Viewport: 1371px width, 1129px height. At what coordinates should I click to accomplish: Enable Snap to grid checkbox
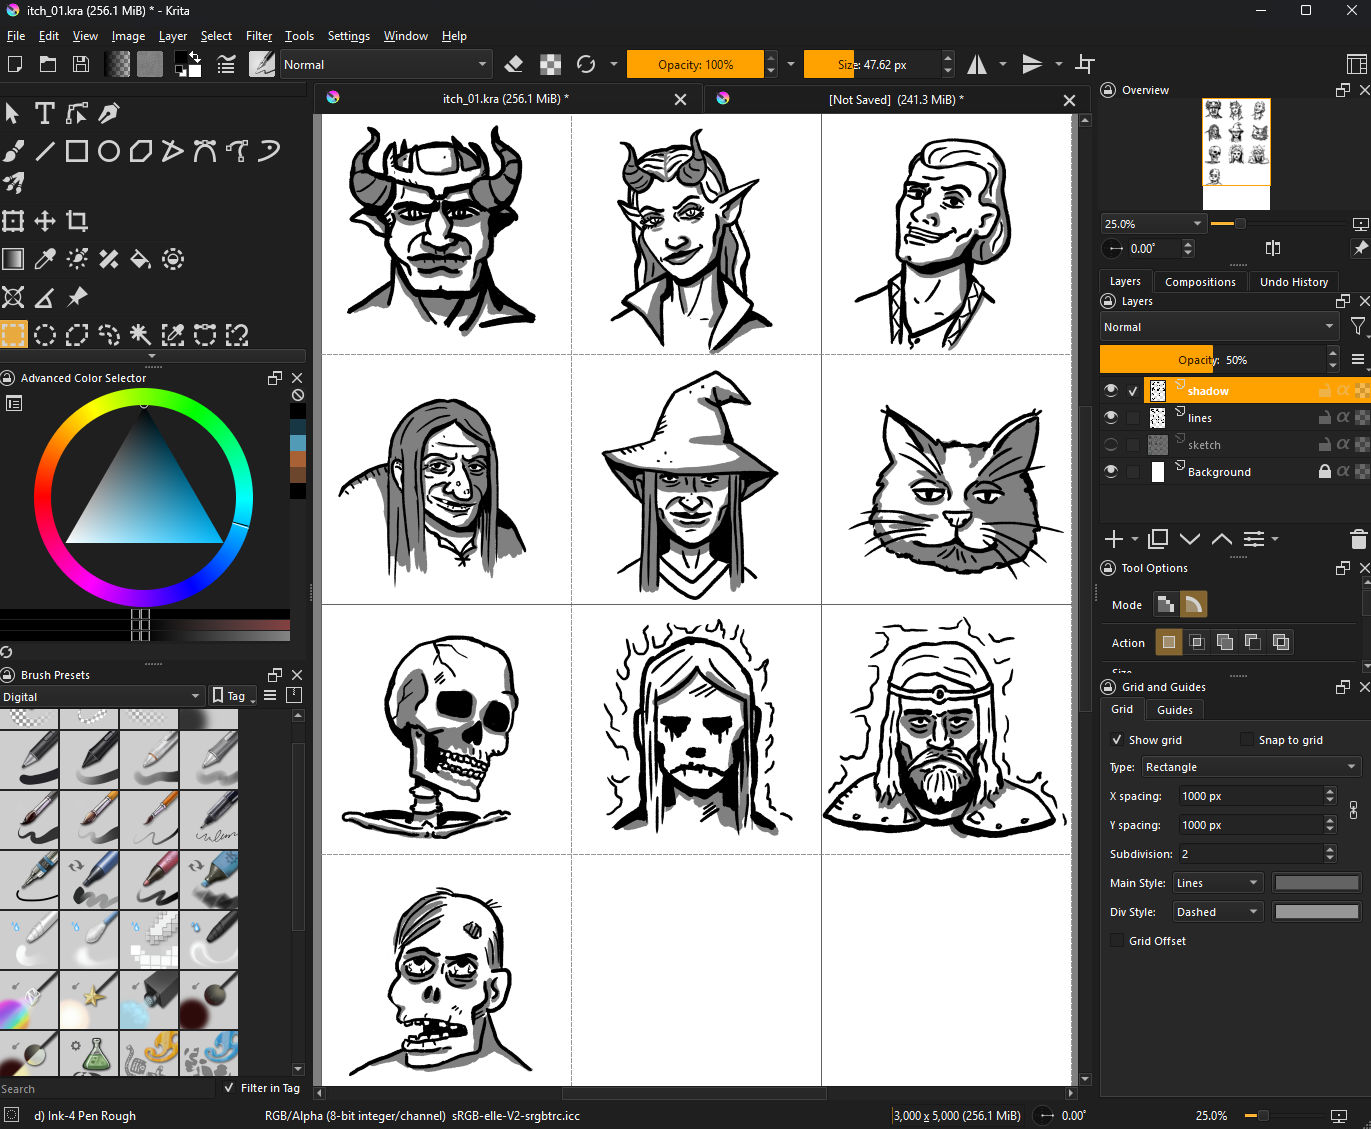pos(1246,740)
